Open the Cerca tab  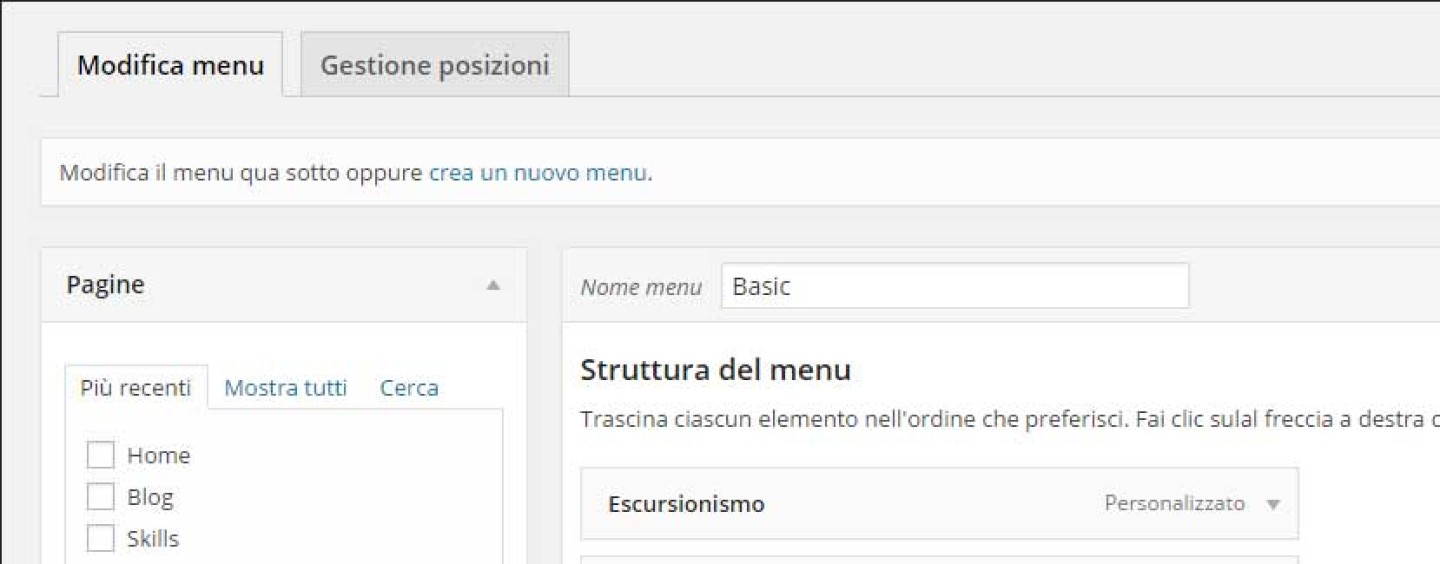[x=409, y=387]
